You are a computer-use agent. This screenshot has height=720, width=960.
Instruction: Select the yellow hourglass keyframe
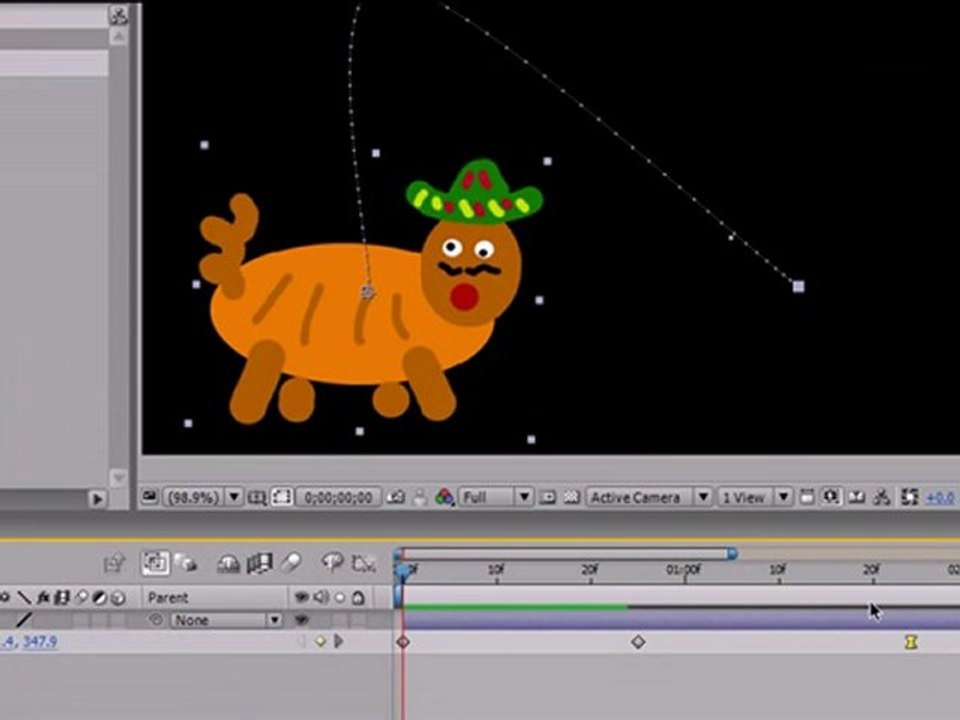pos(911,642)
